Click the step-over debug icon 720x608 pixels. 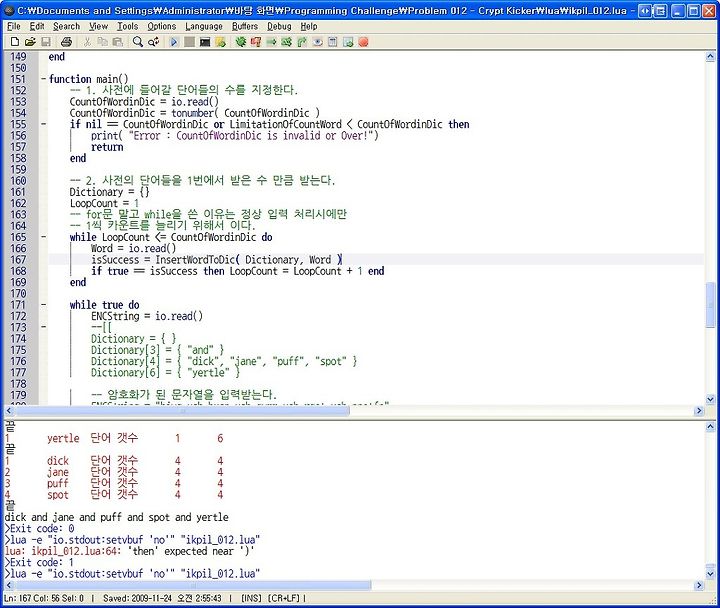tap(287, 42)
